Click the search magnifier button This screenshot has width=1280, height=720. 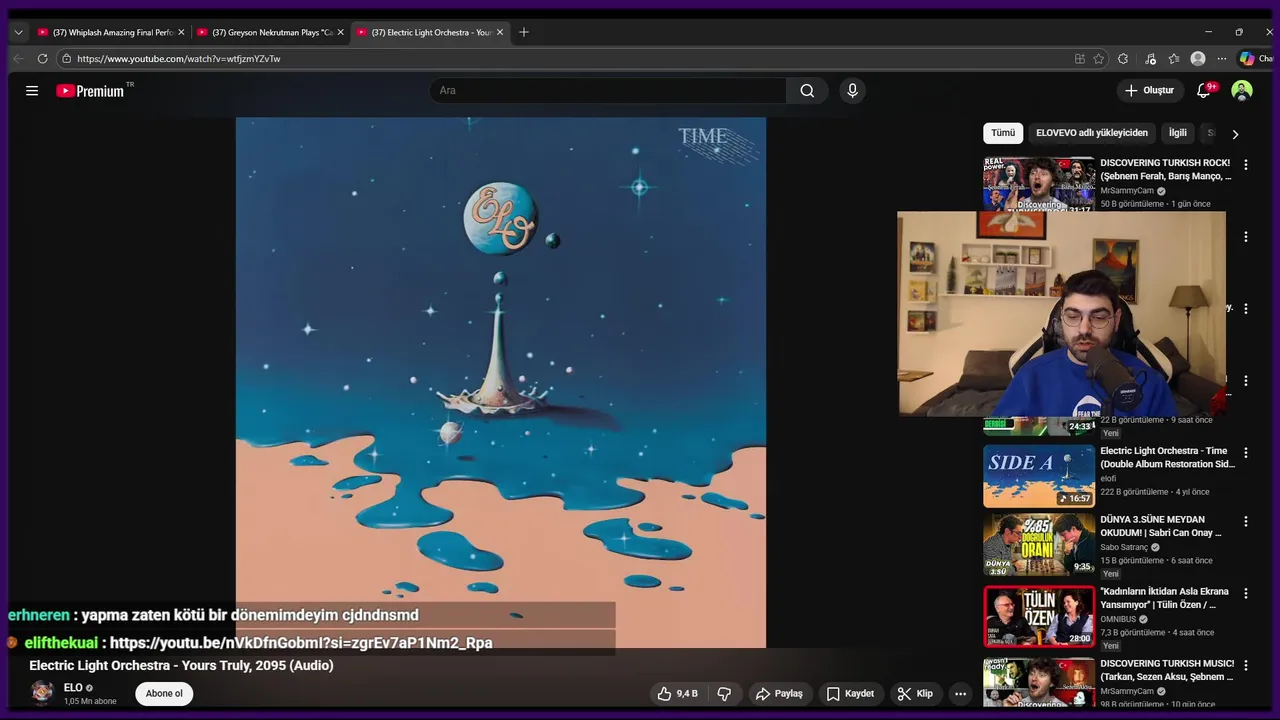tap(807, 91)
